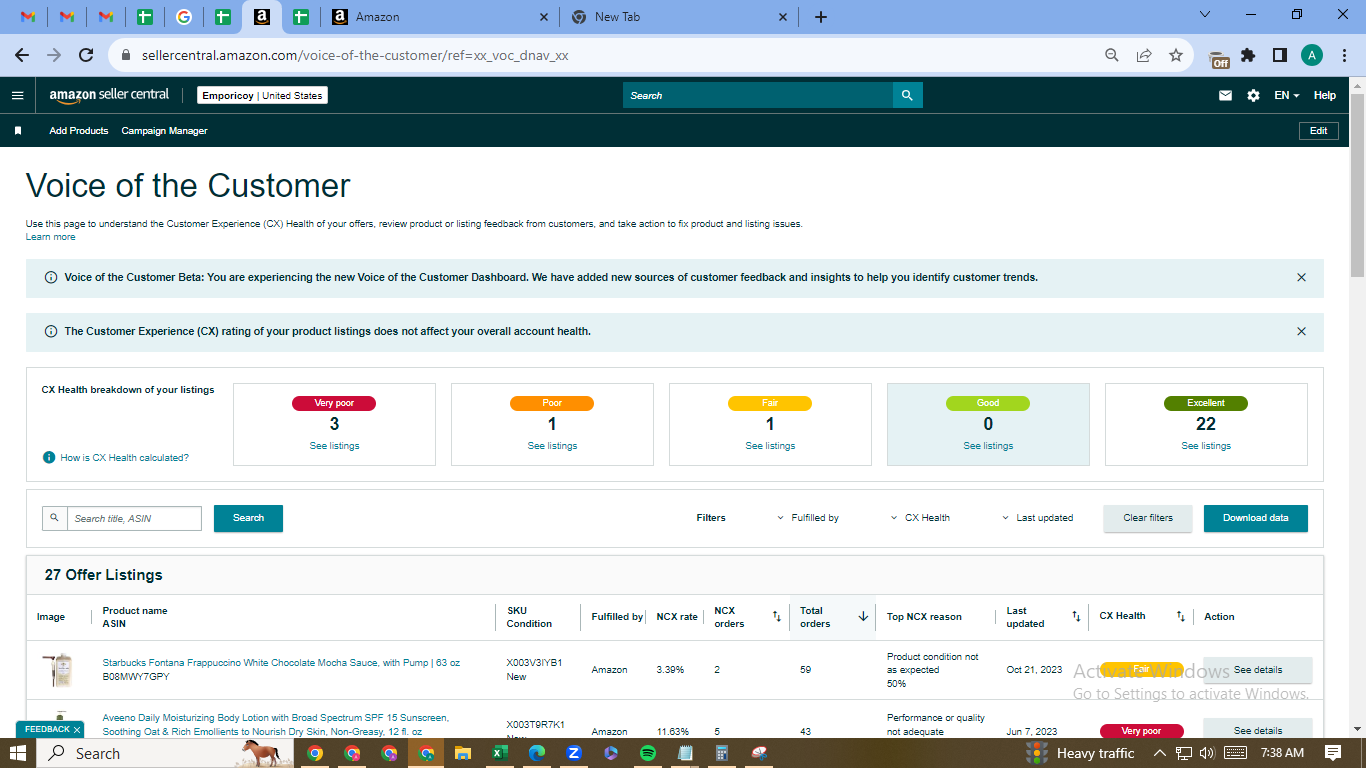1366x768 pixels.
Task: Sort the table by Total orders
Action: (863, 617)
